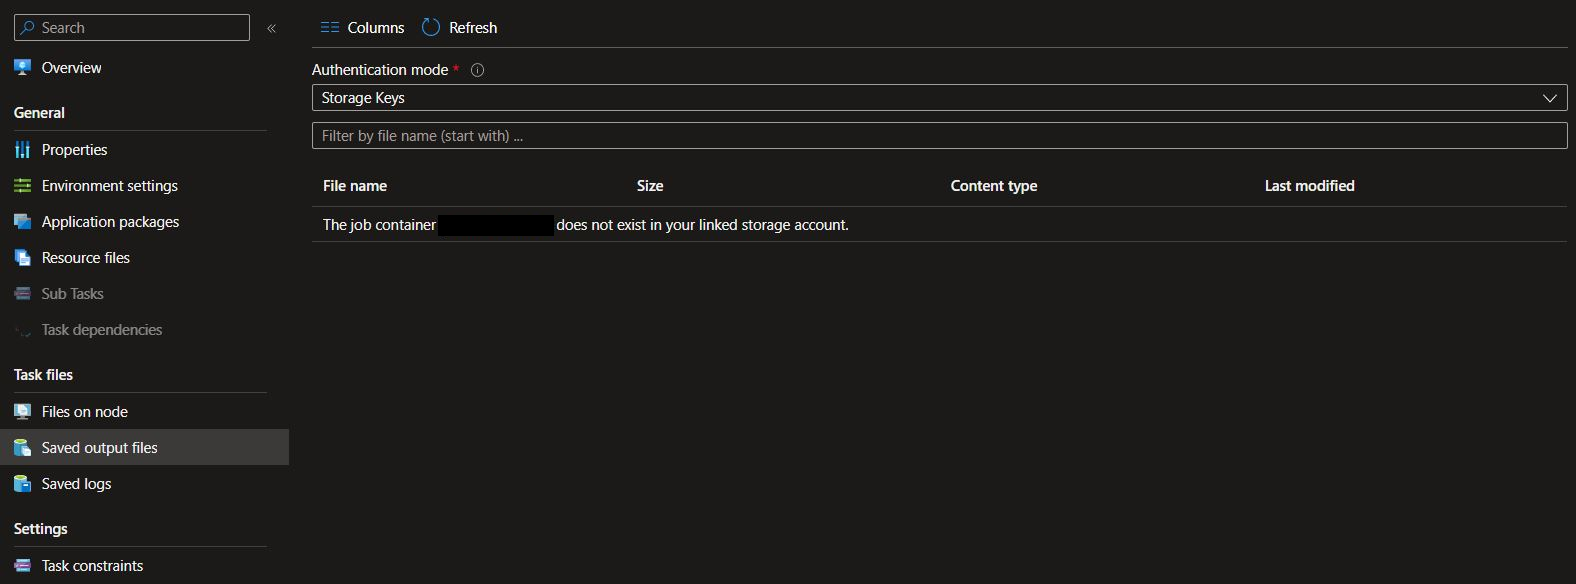
Task: Expand the Storage Keys selection chevron
Action: point(1550,97)
